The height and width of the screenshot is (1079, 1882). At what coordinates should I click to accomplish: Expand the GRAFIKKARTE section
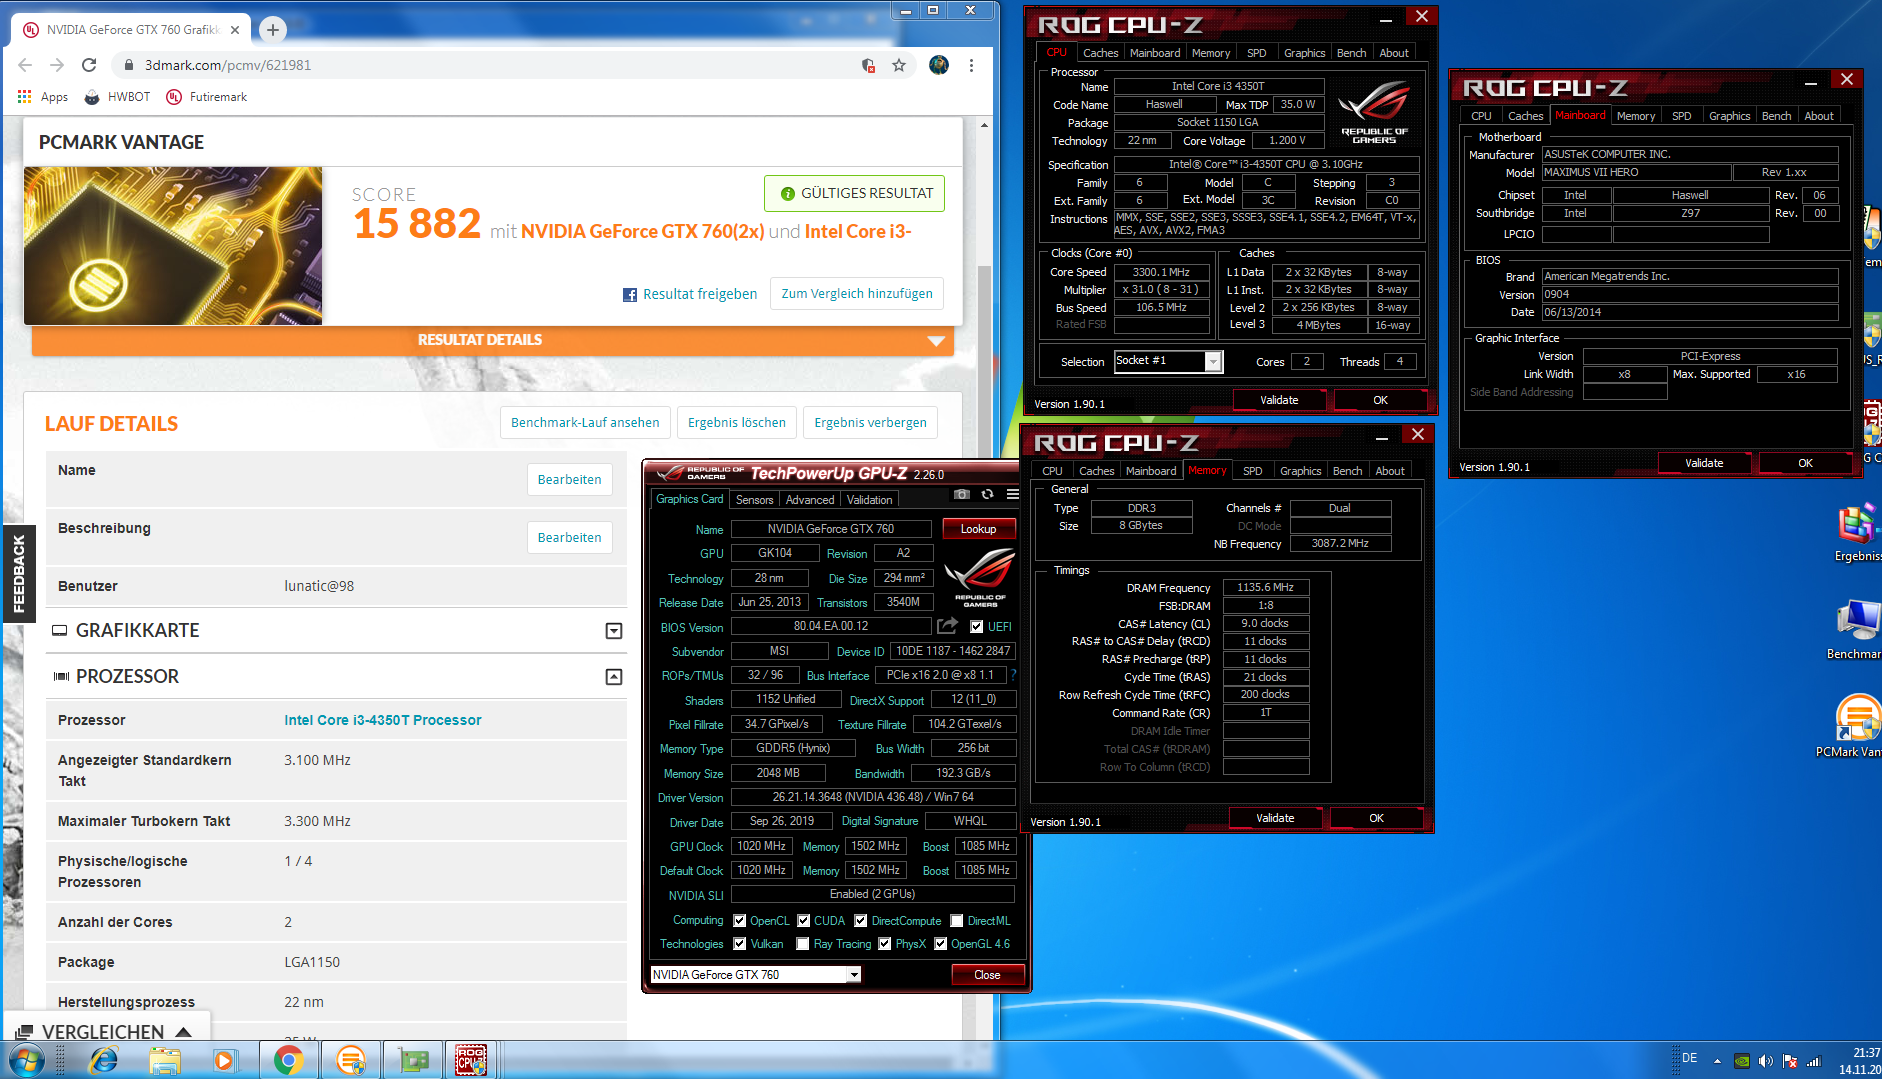(614, 631)
